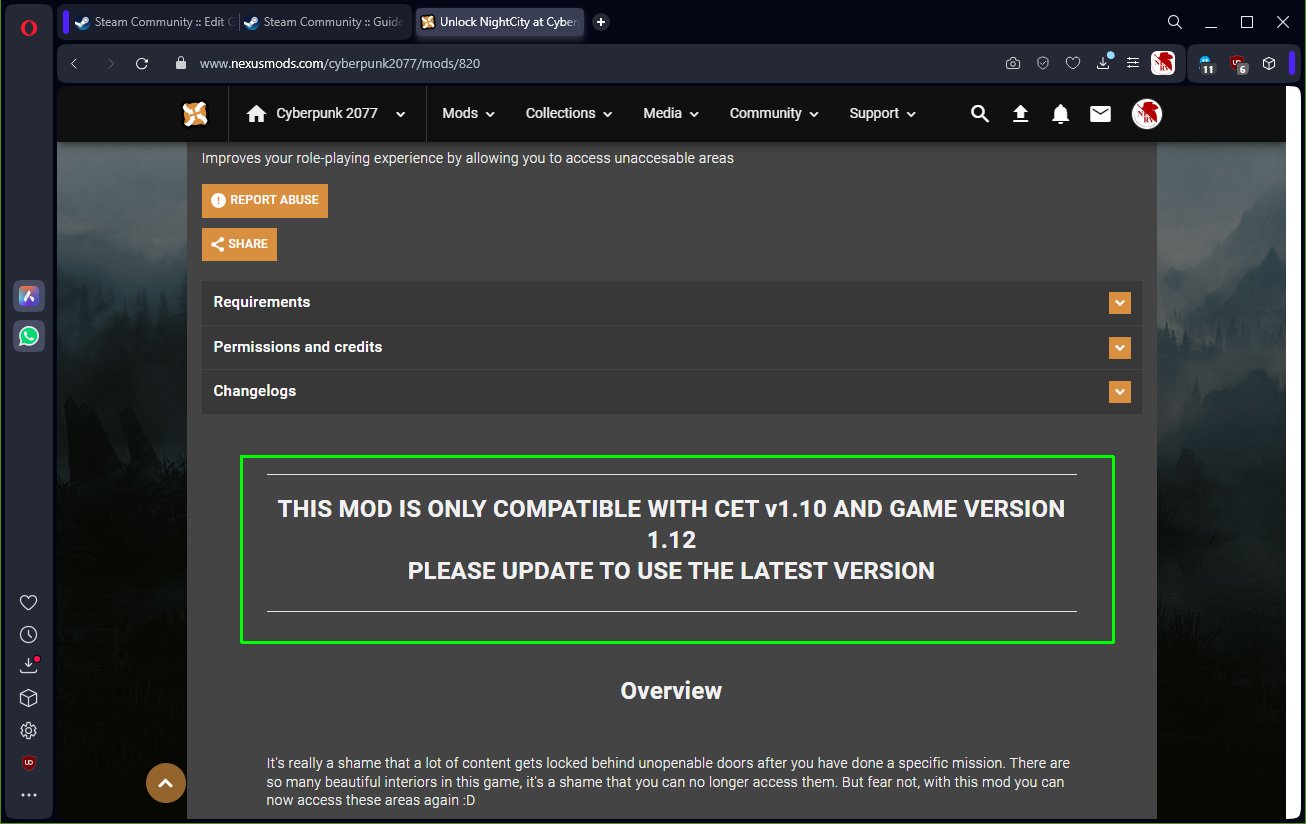
Task: Go to the Nexus Mods home logo
Action: 195,114
